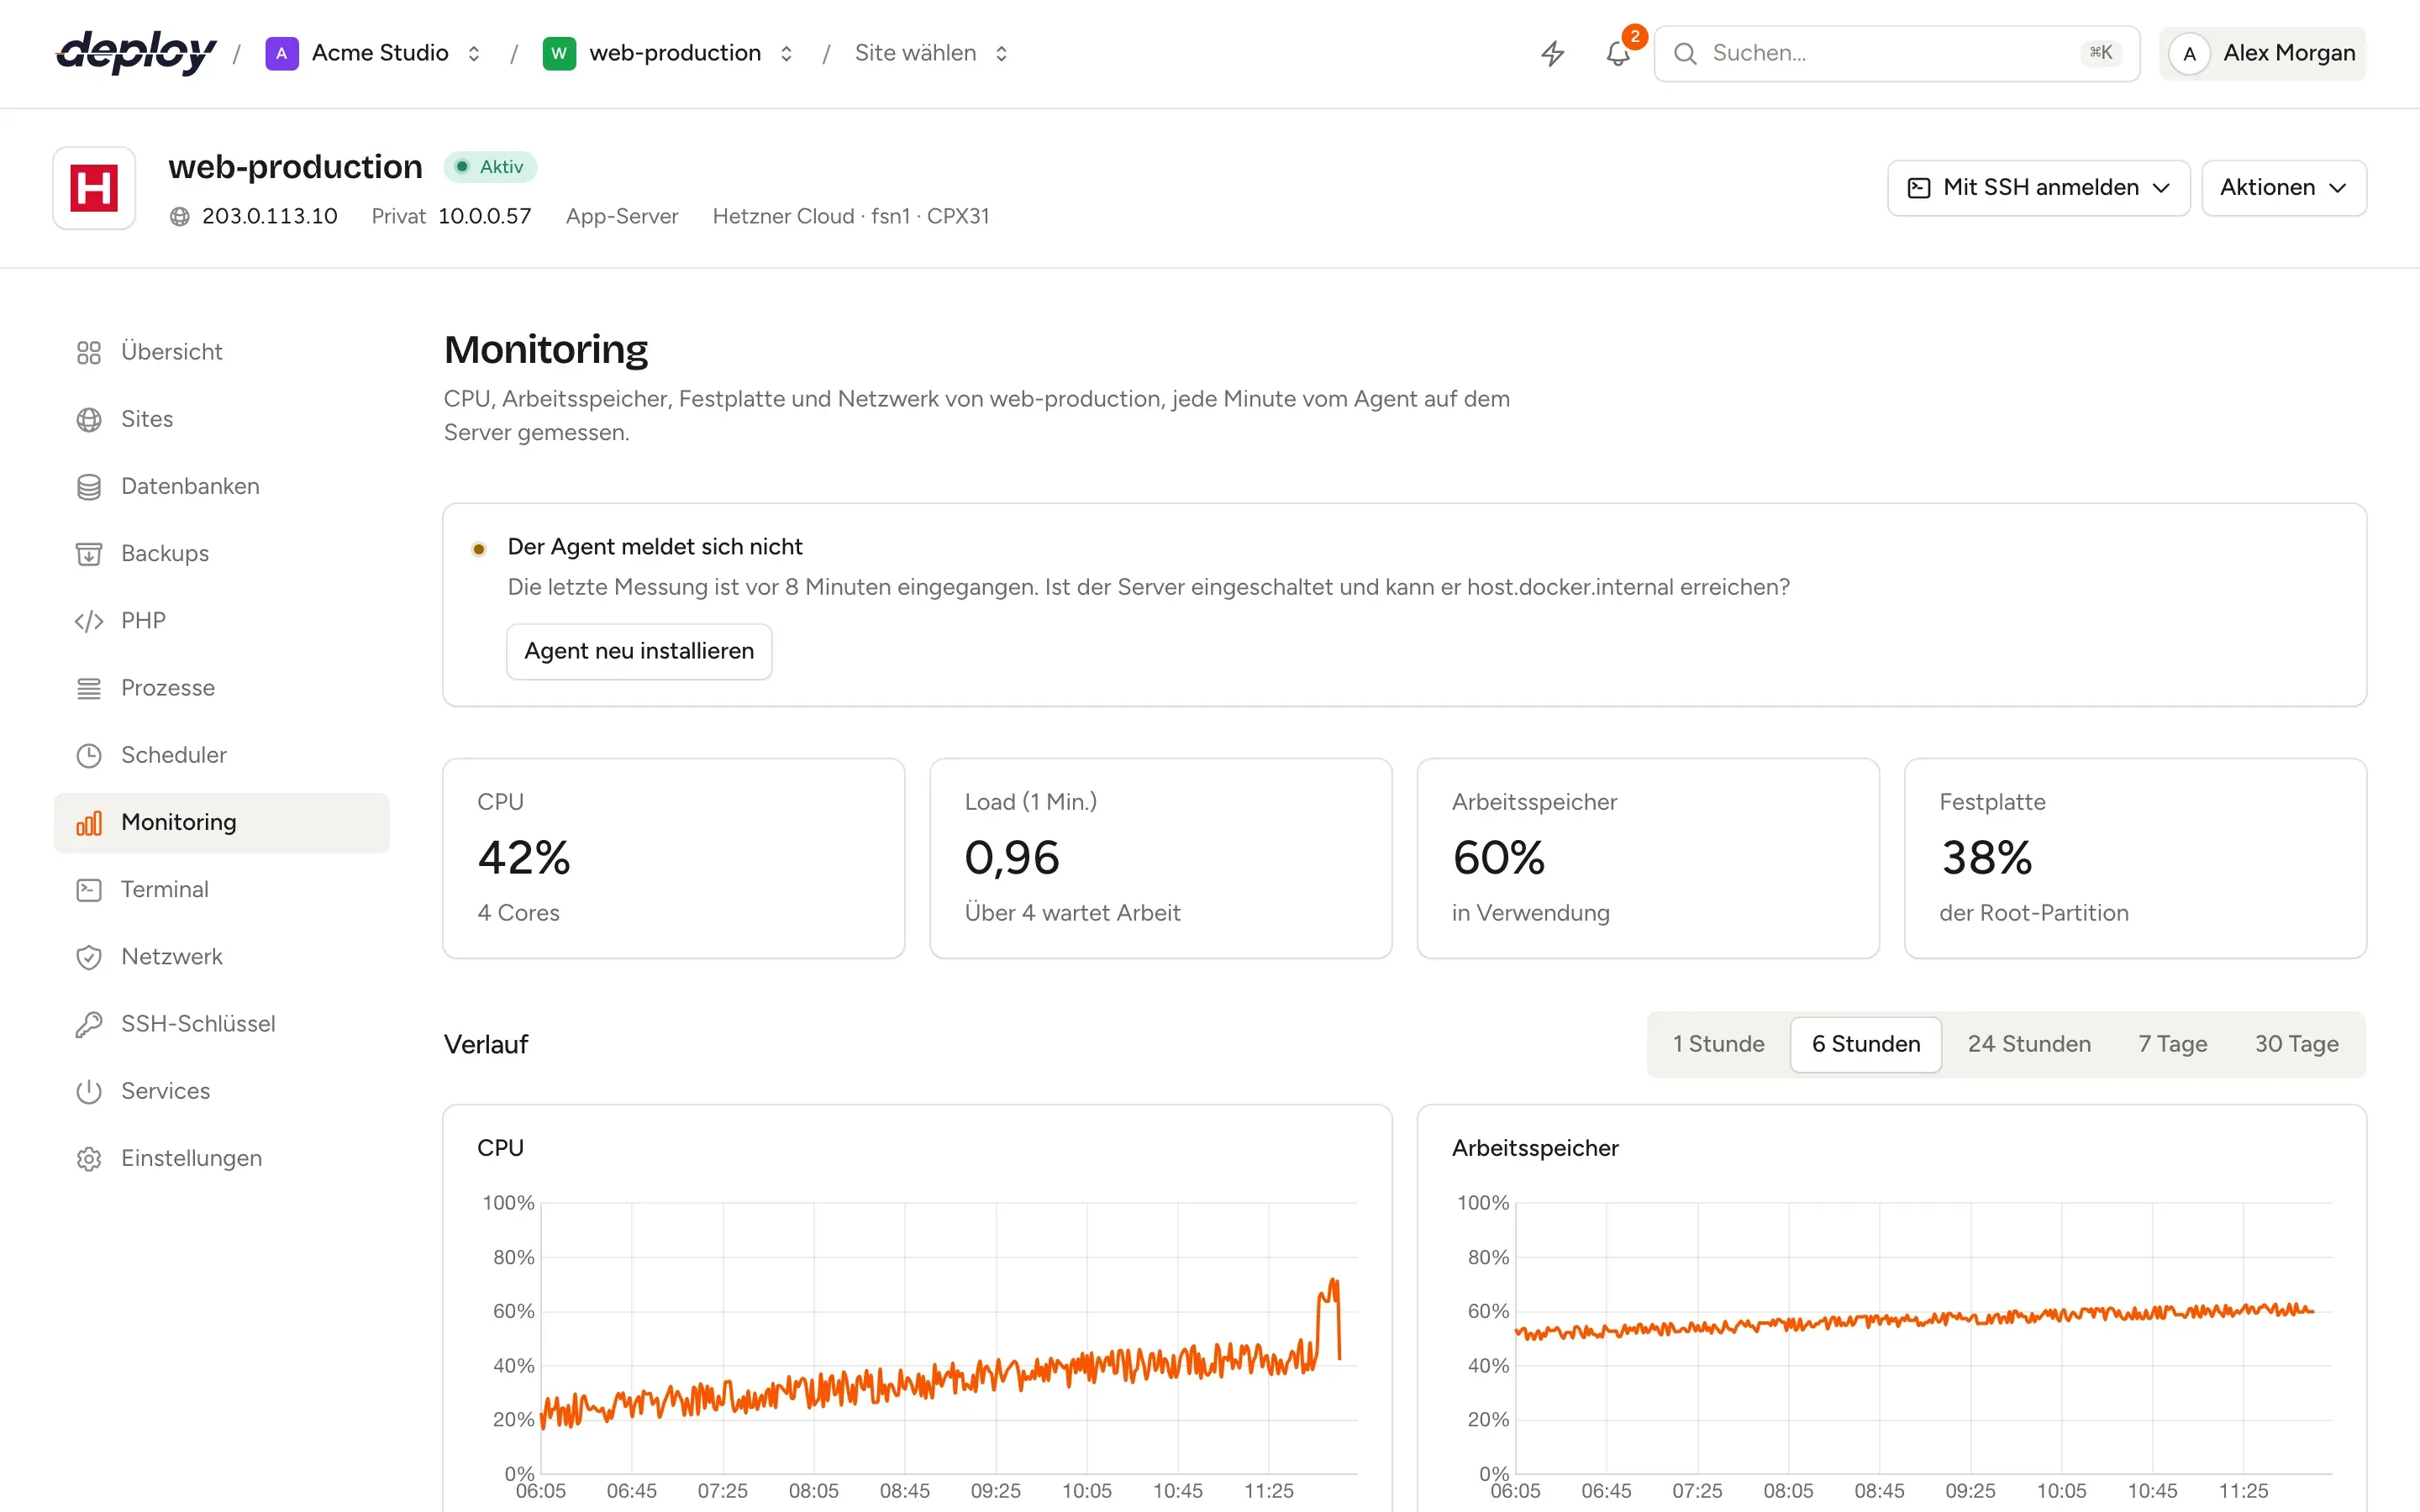
Task: Focus the Suchen search field
Action: click(x=1896, y=53)
